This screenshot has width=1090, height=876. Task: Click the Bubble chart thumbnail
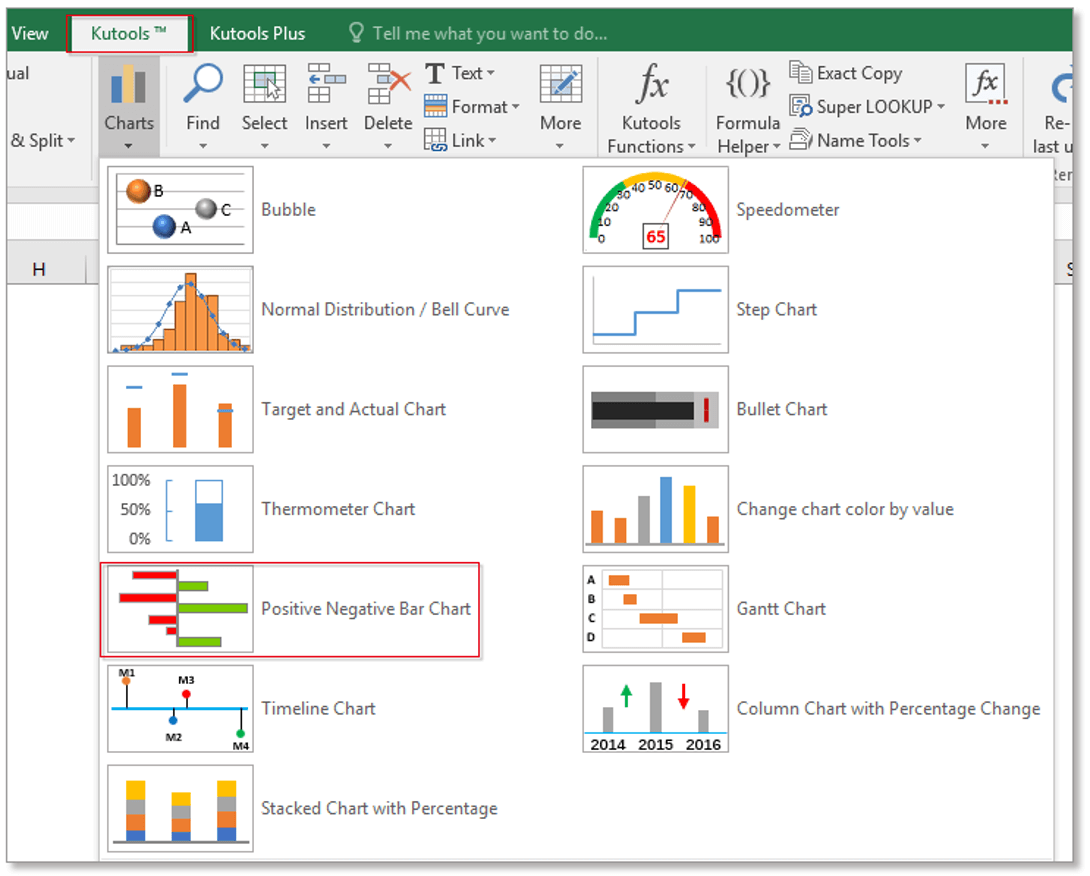180,209
